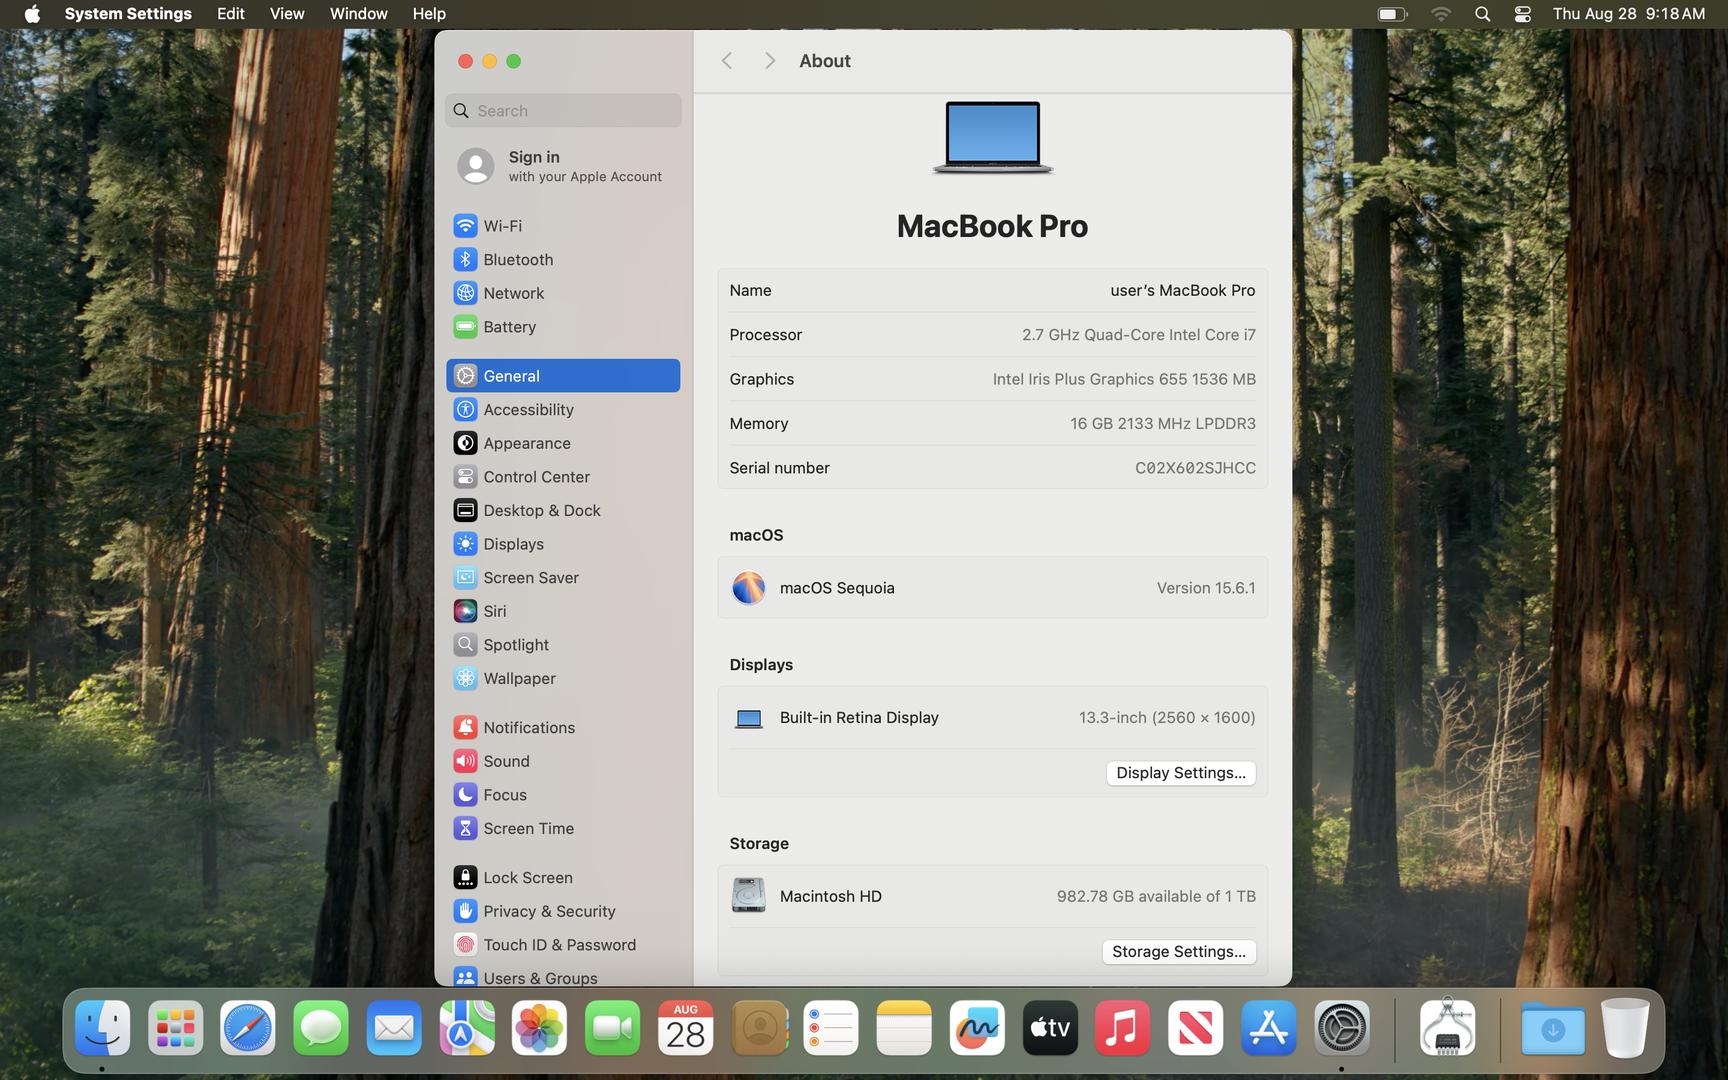Image resolution: width=1728 pixels, height=1080 pixels.
Task: Open Siri settings
Action: point(563,611)
